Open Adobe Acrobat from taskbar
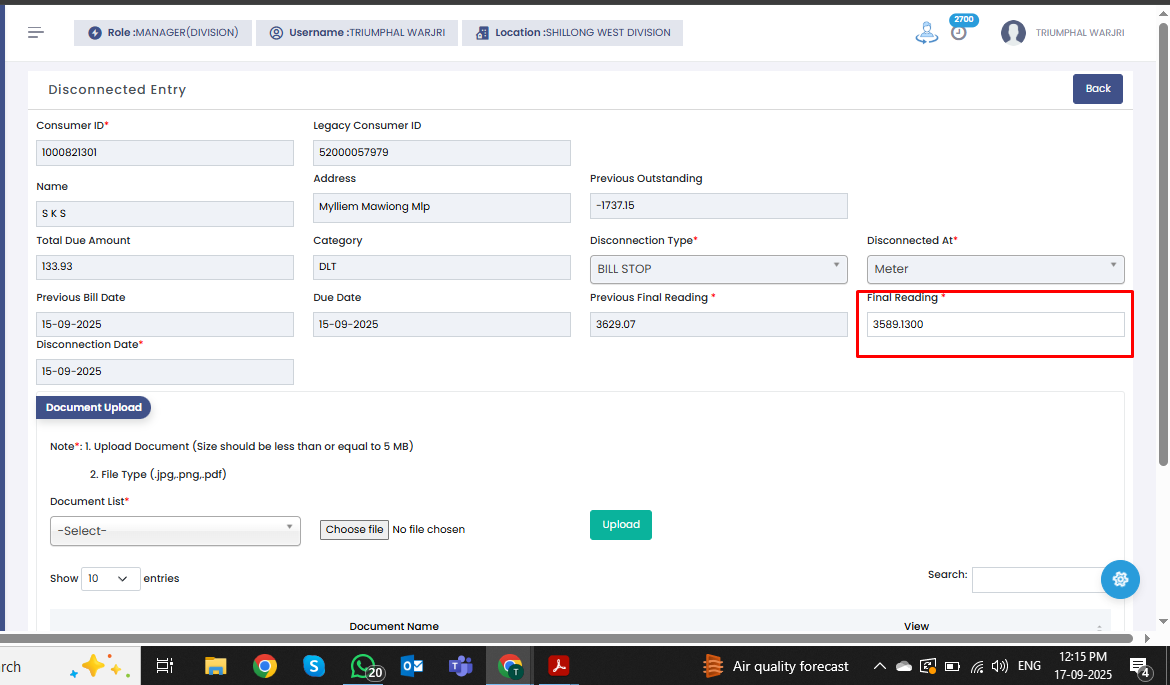 558,666
